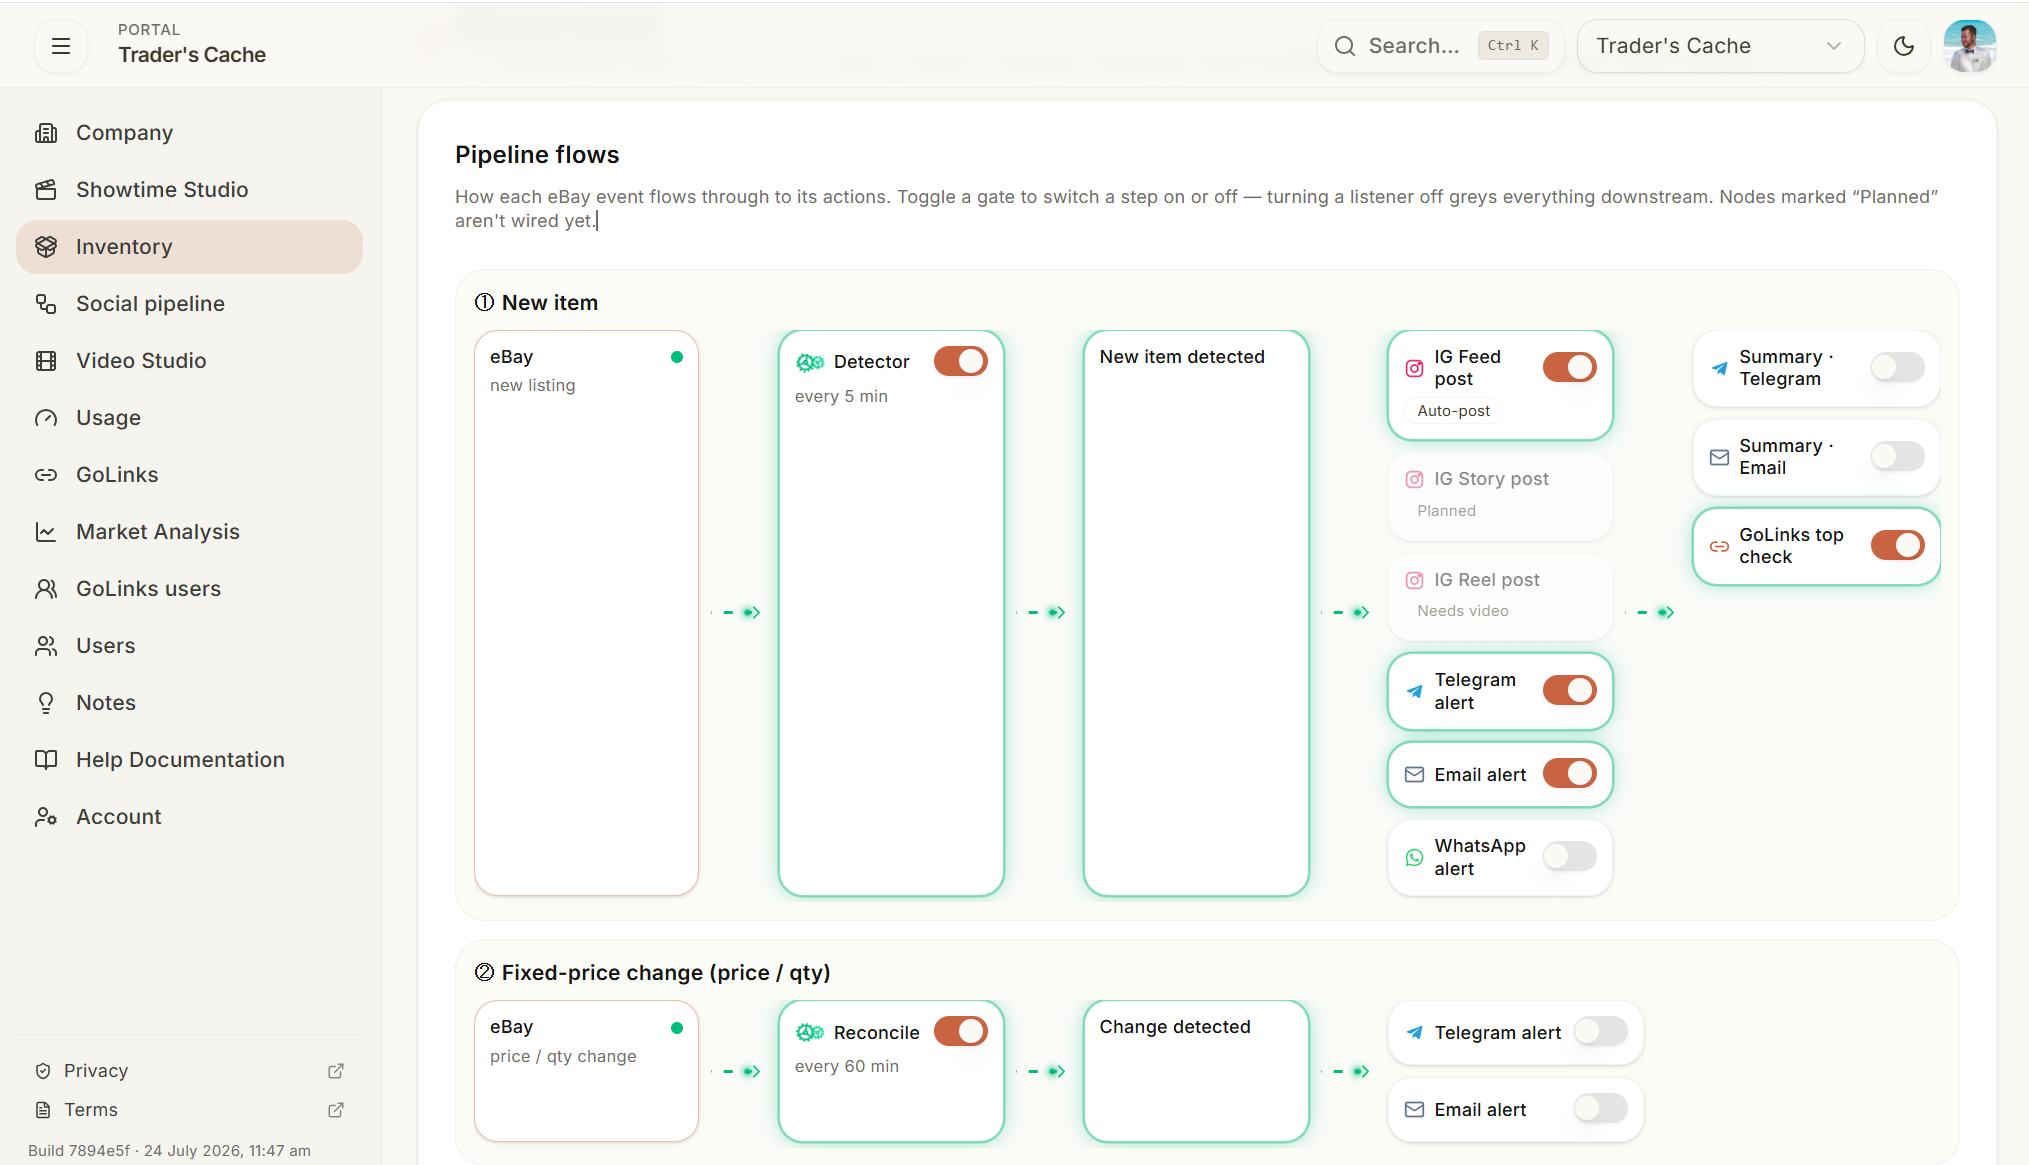Enable the Summary · Telegram switch
Image resolution: width=2029 pixels, height=1165 pixels.
pos(1898,367)
